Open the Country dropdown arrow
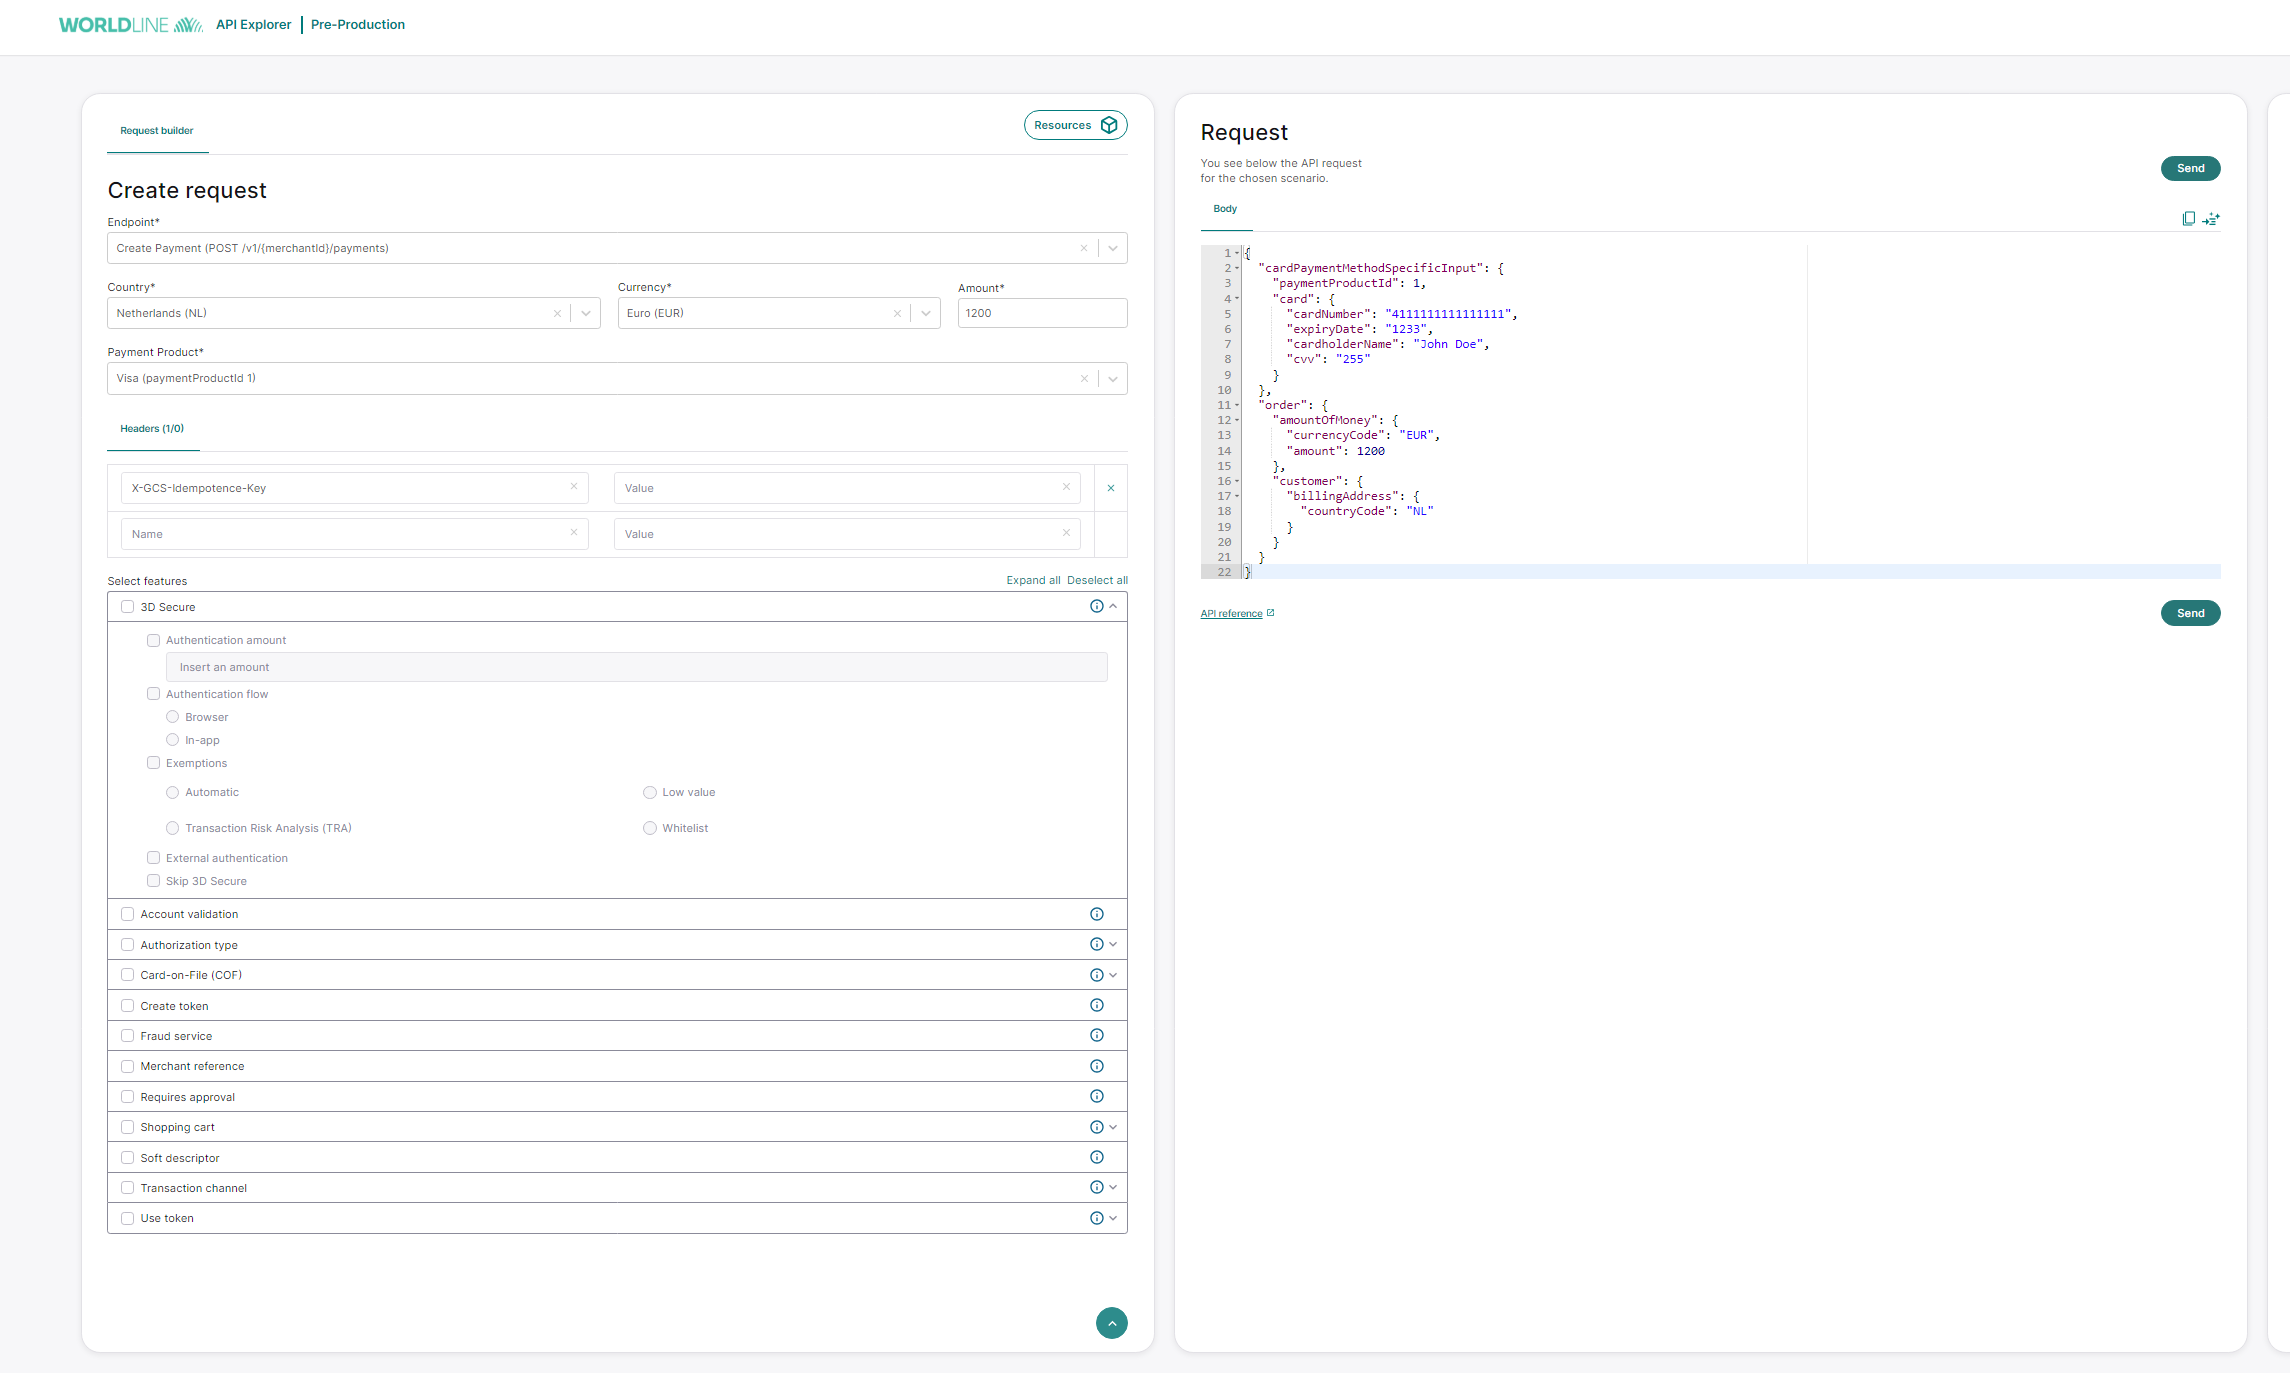The height and width of the screenshot is (1373, 2290). coord(586,313)
